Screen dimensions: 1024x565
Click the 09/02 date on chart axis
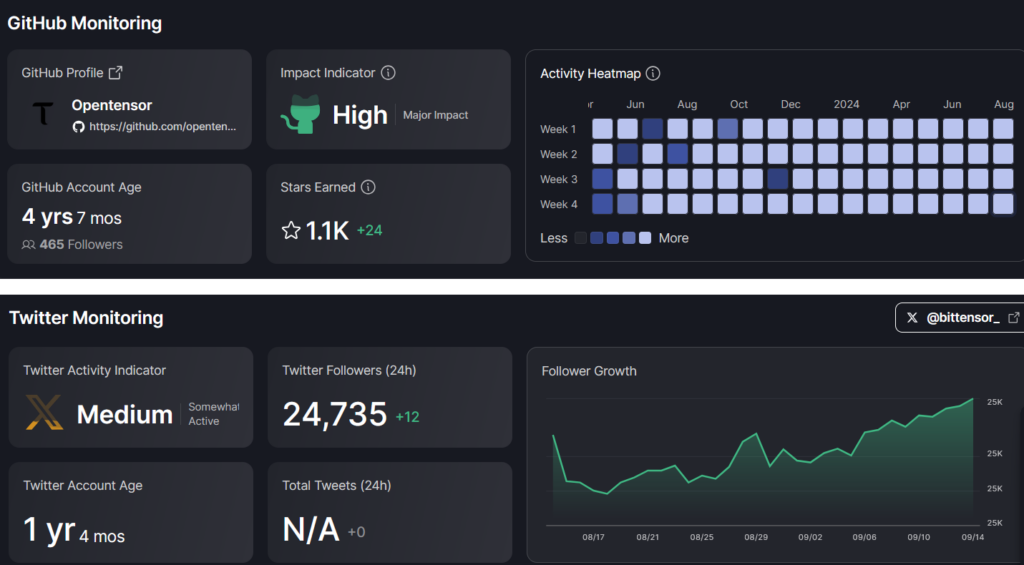[x=810, y=538]
